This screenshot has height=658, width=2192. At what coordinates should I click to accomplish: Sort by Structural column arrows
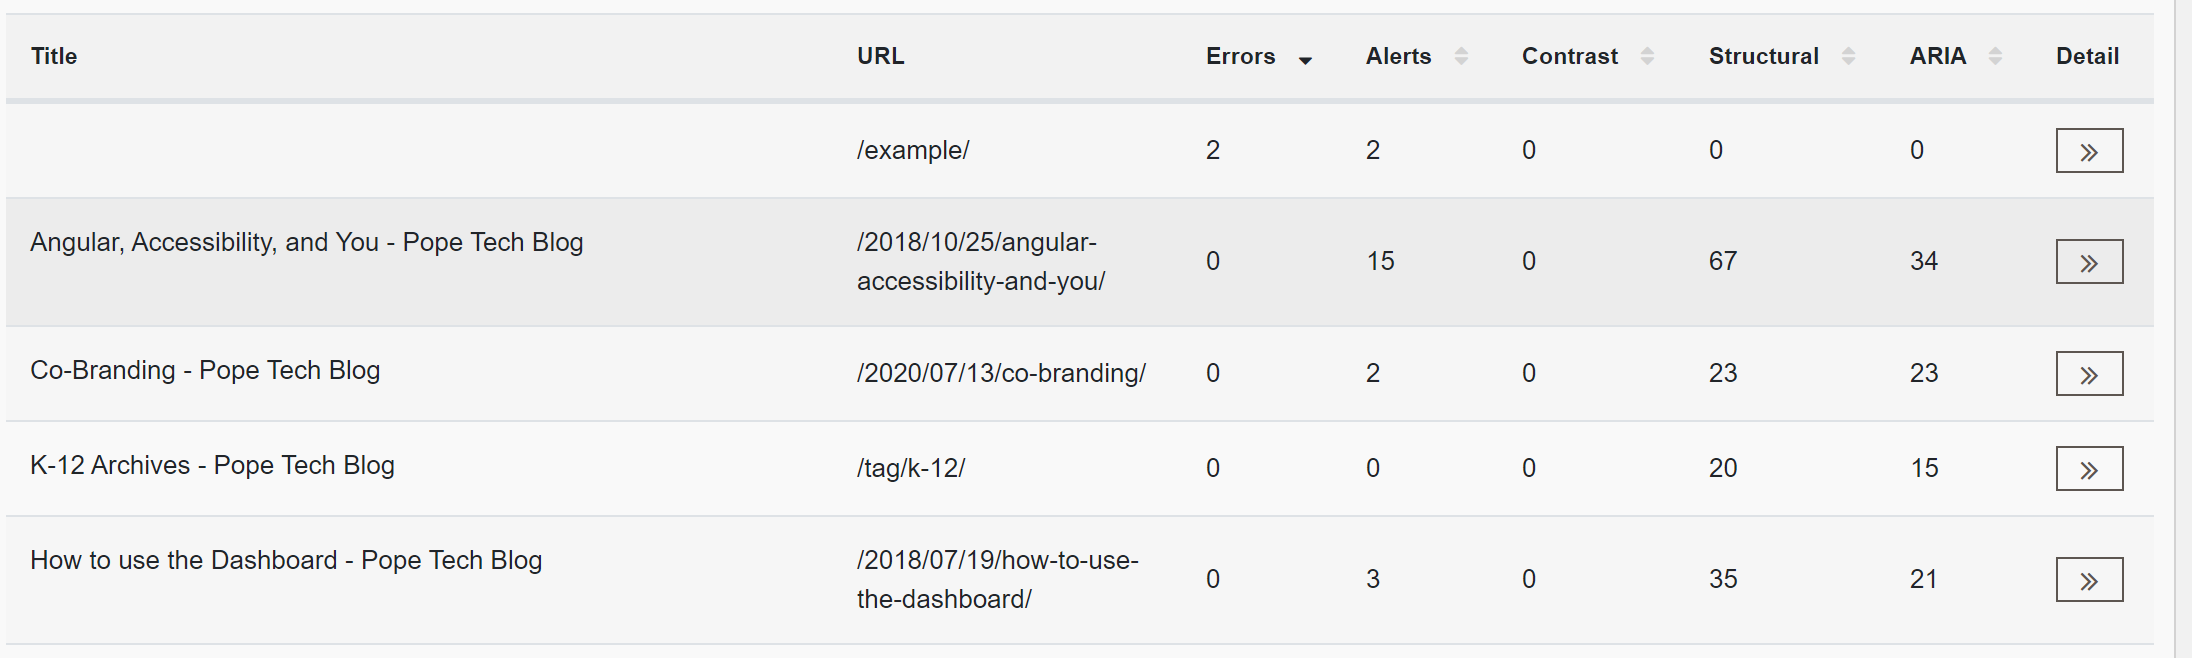tap(1848, 56)
